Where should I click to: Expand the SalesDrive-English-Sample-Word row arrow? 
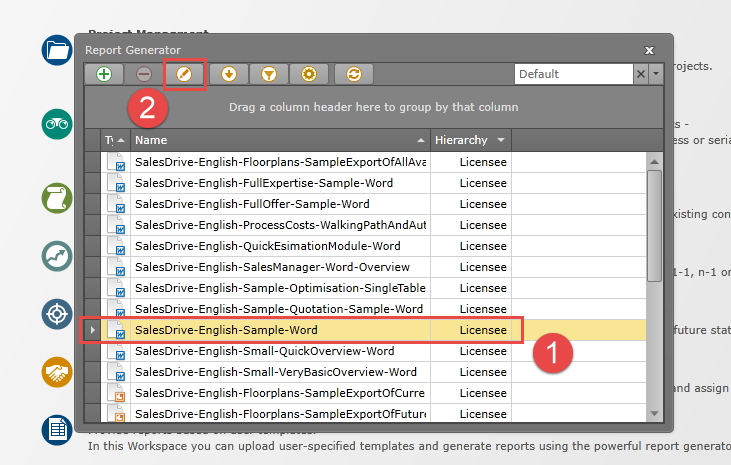tap(92, 330)
